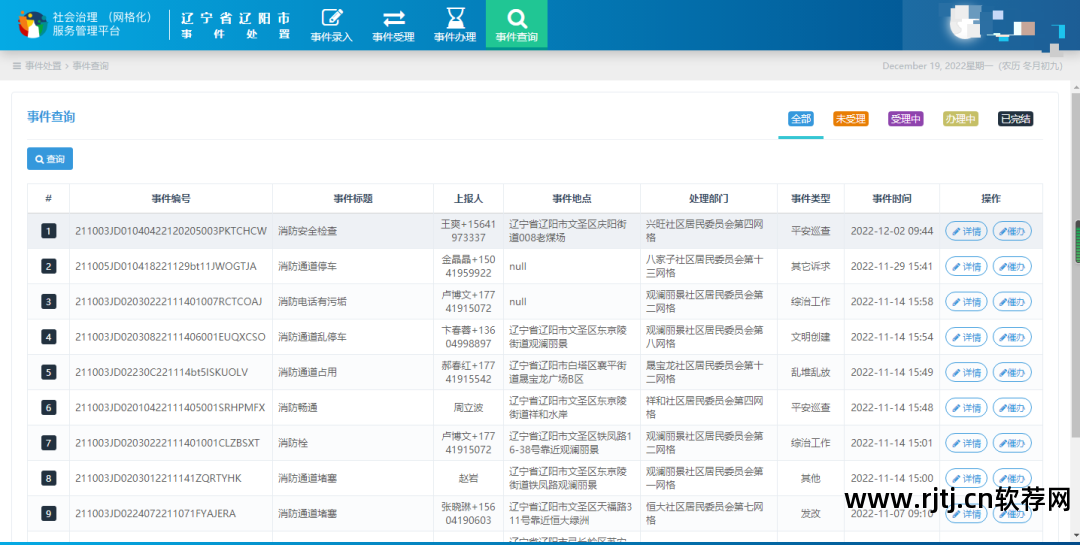Click the 文明创建 event type cell
Image resolution: width=1080 pixels, height=545 pixels.
(811, 337)
